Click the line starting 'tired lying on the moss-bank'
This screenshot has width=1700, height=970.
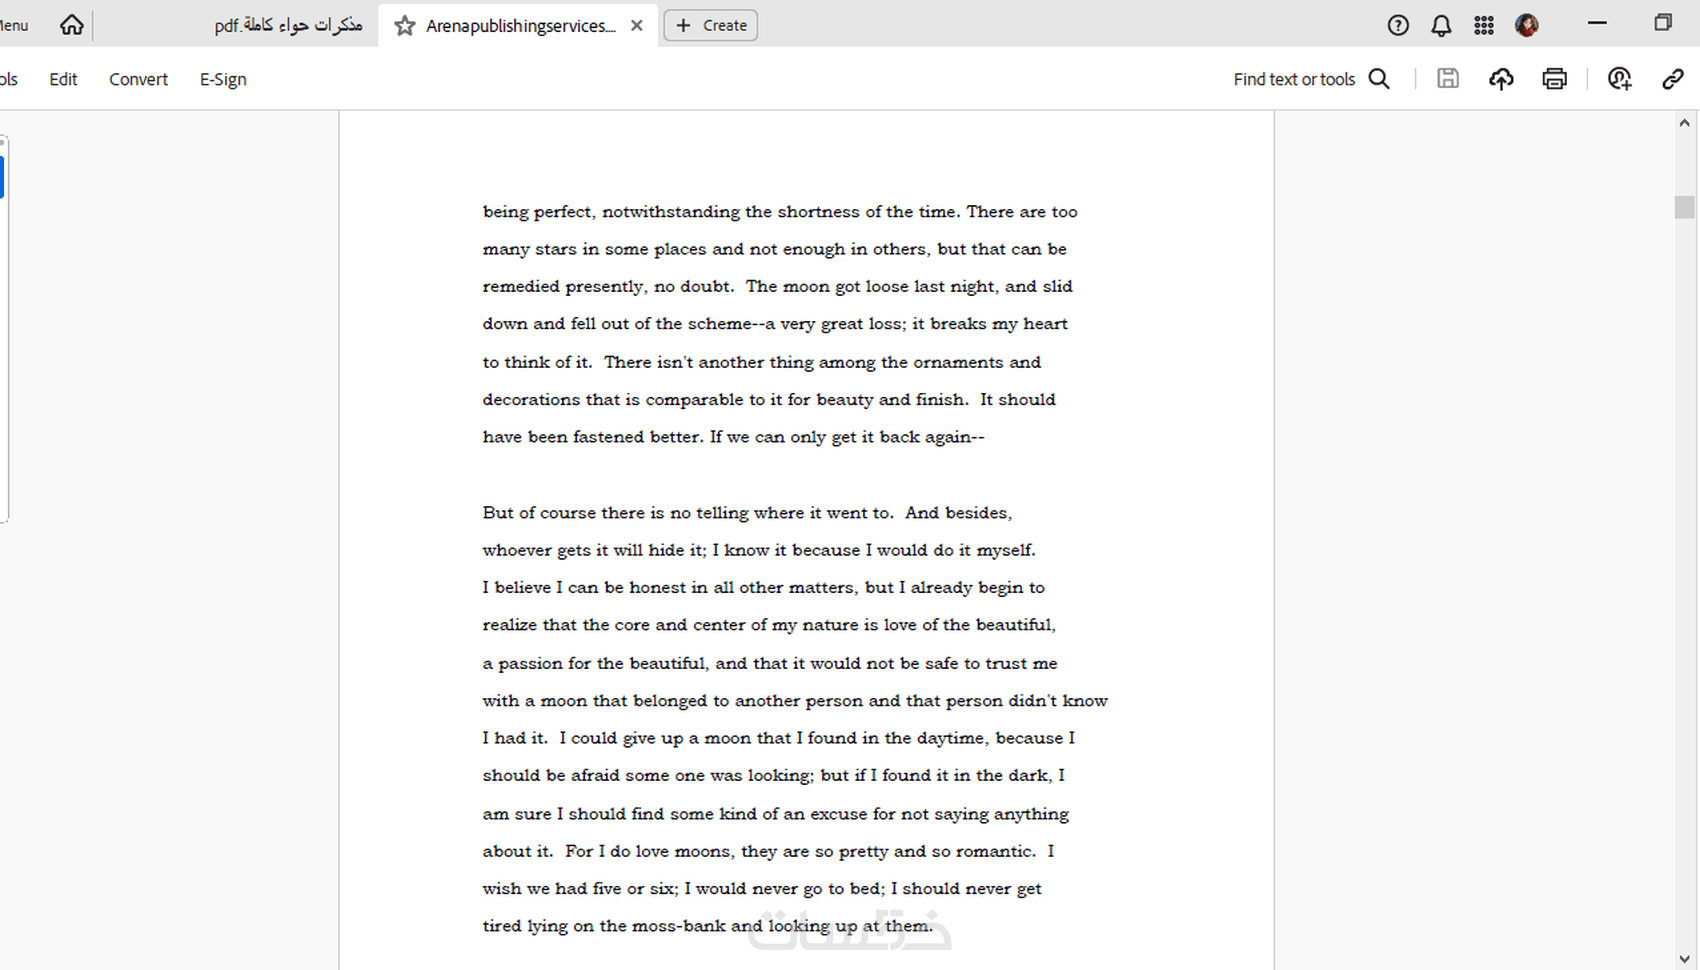708,926
